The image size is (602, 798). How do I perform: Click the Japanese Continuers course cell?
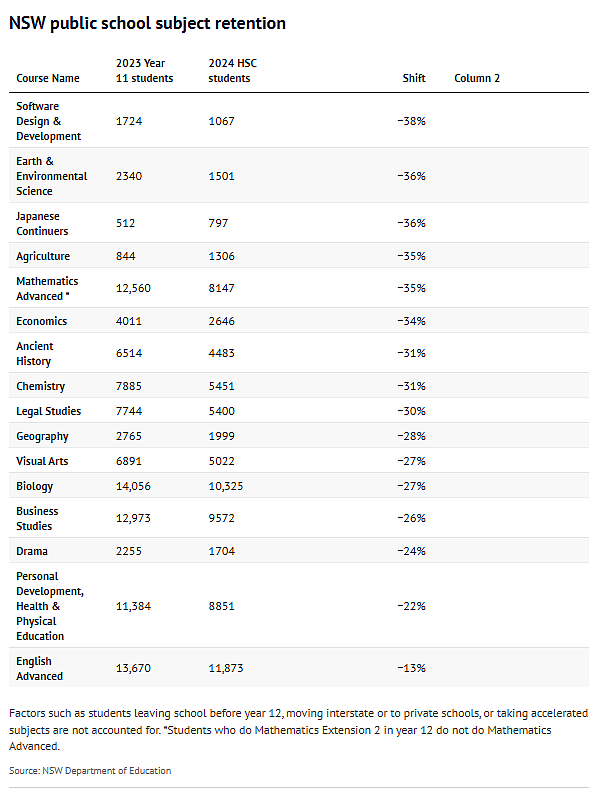42,223
